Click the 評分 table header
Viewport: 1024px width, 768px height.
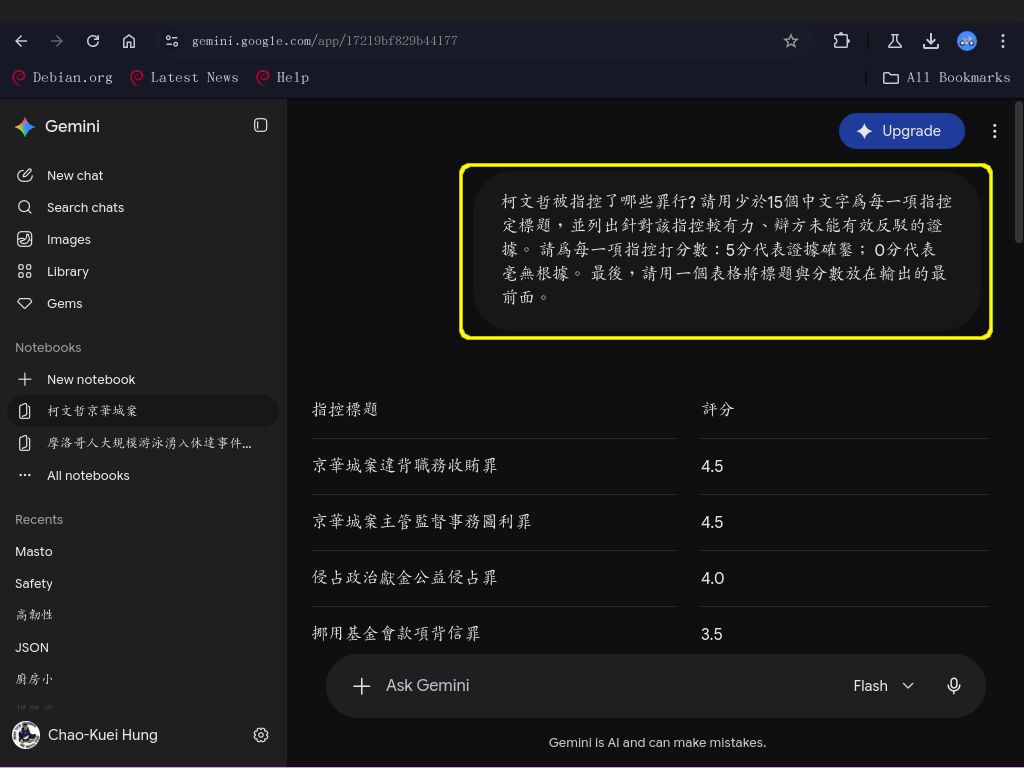coord(718,410)
